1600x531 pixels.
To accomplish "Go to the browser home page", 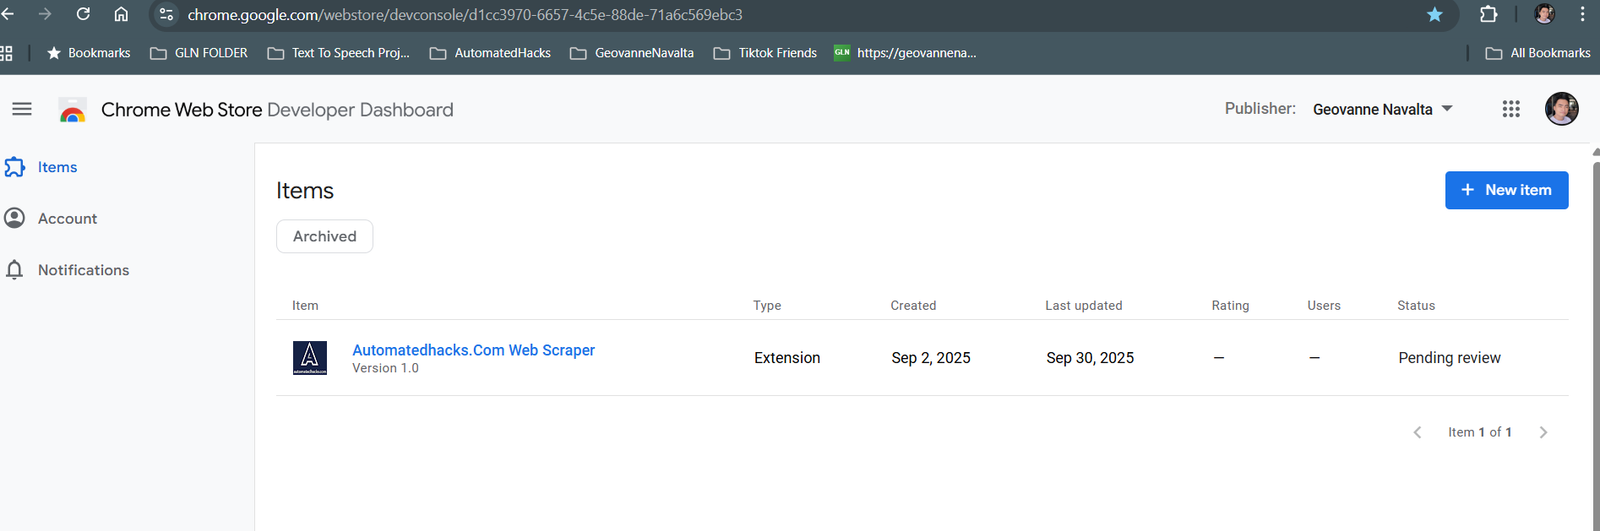I will pyautogui.click(x=121, y=14).
